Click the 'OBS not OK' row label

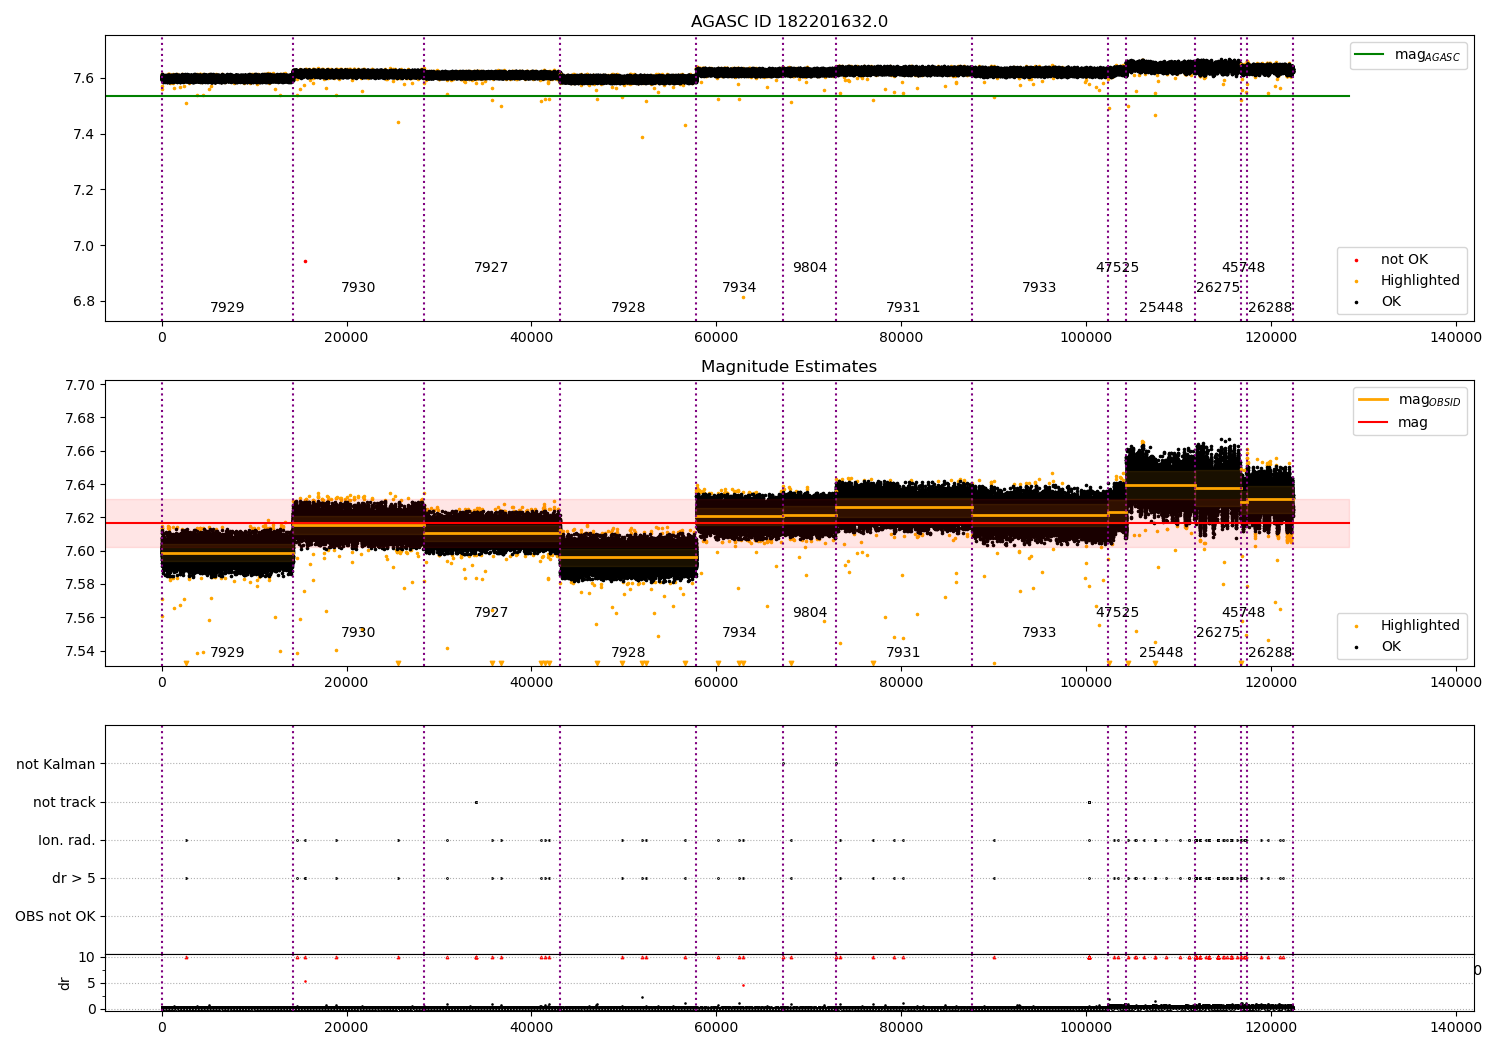(x=56, y=917)
